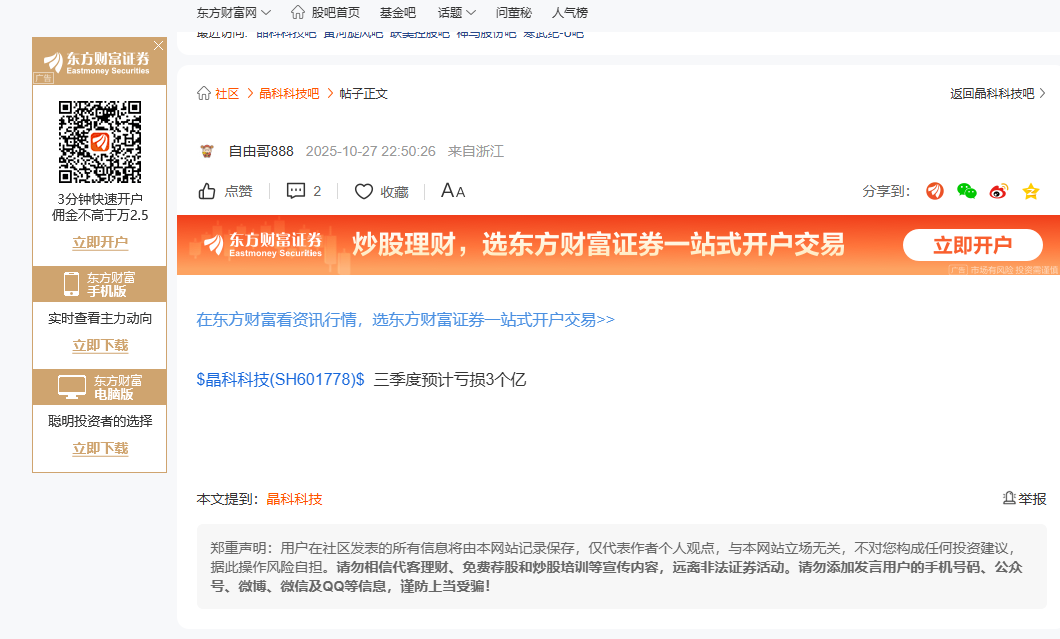This screenshot has width=1060, height=639.
Task: Click the home icon beside 社区
Action: coord(203,93)
